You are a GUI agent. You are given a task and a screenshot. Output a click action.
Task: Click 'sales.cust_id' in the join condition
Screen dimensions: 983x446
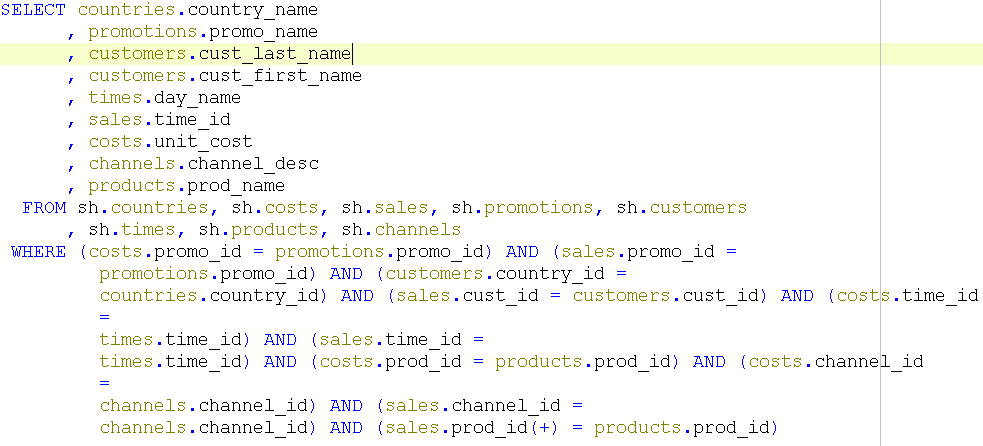pyautogui.click(x=466, y=296)
